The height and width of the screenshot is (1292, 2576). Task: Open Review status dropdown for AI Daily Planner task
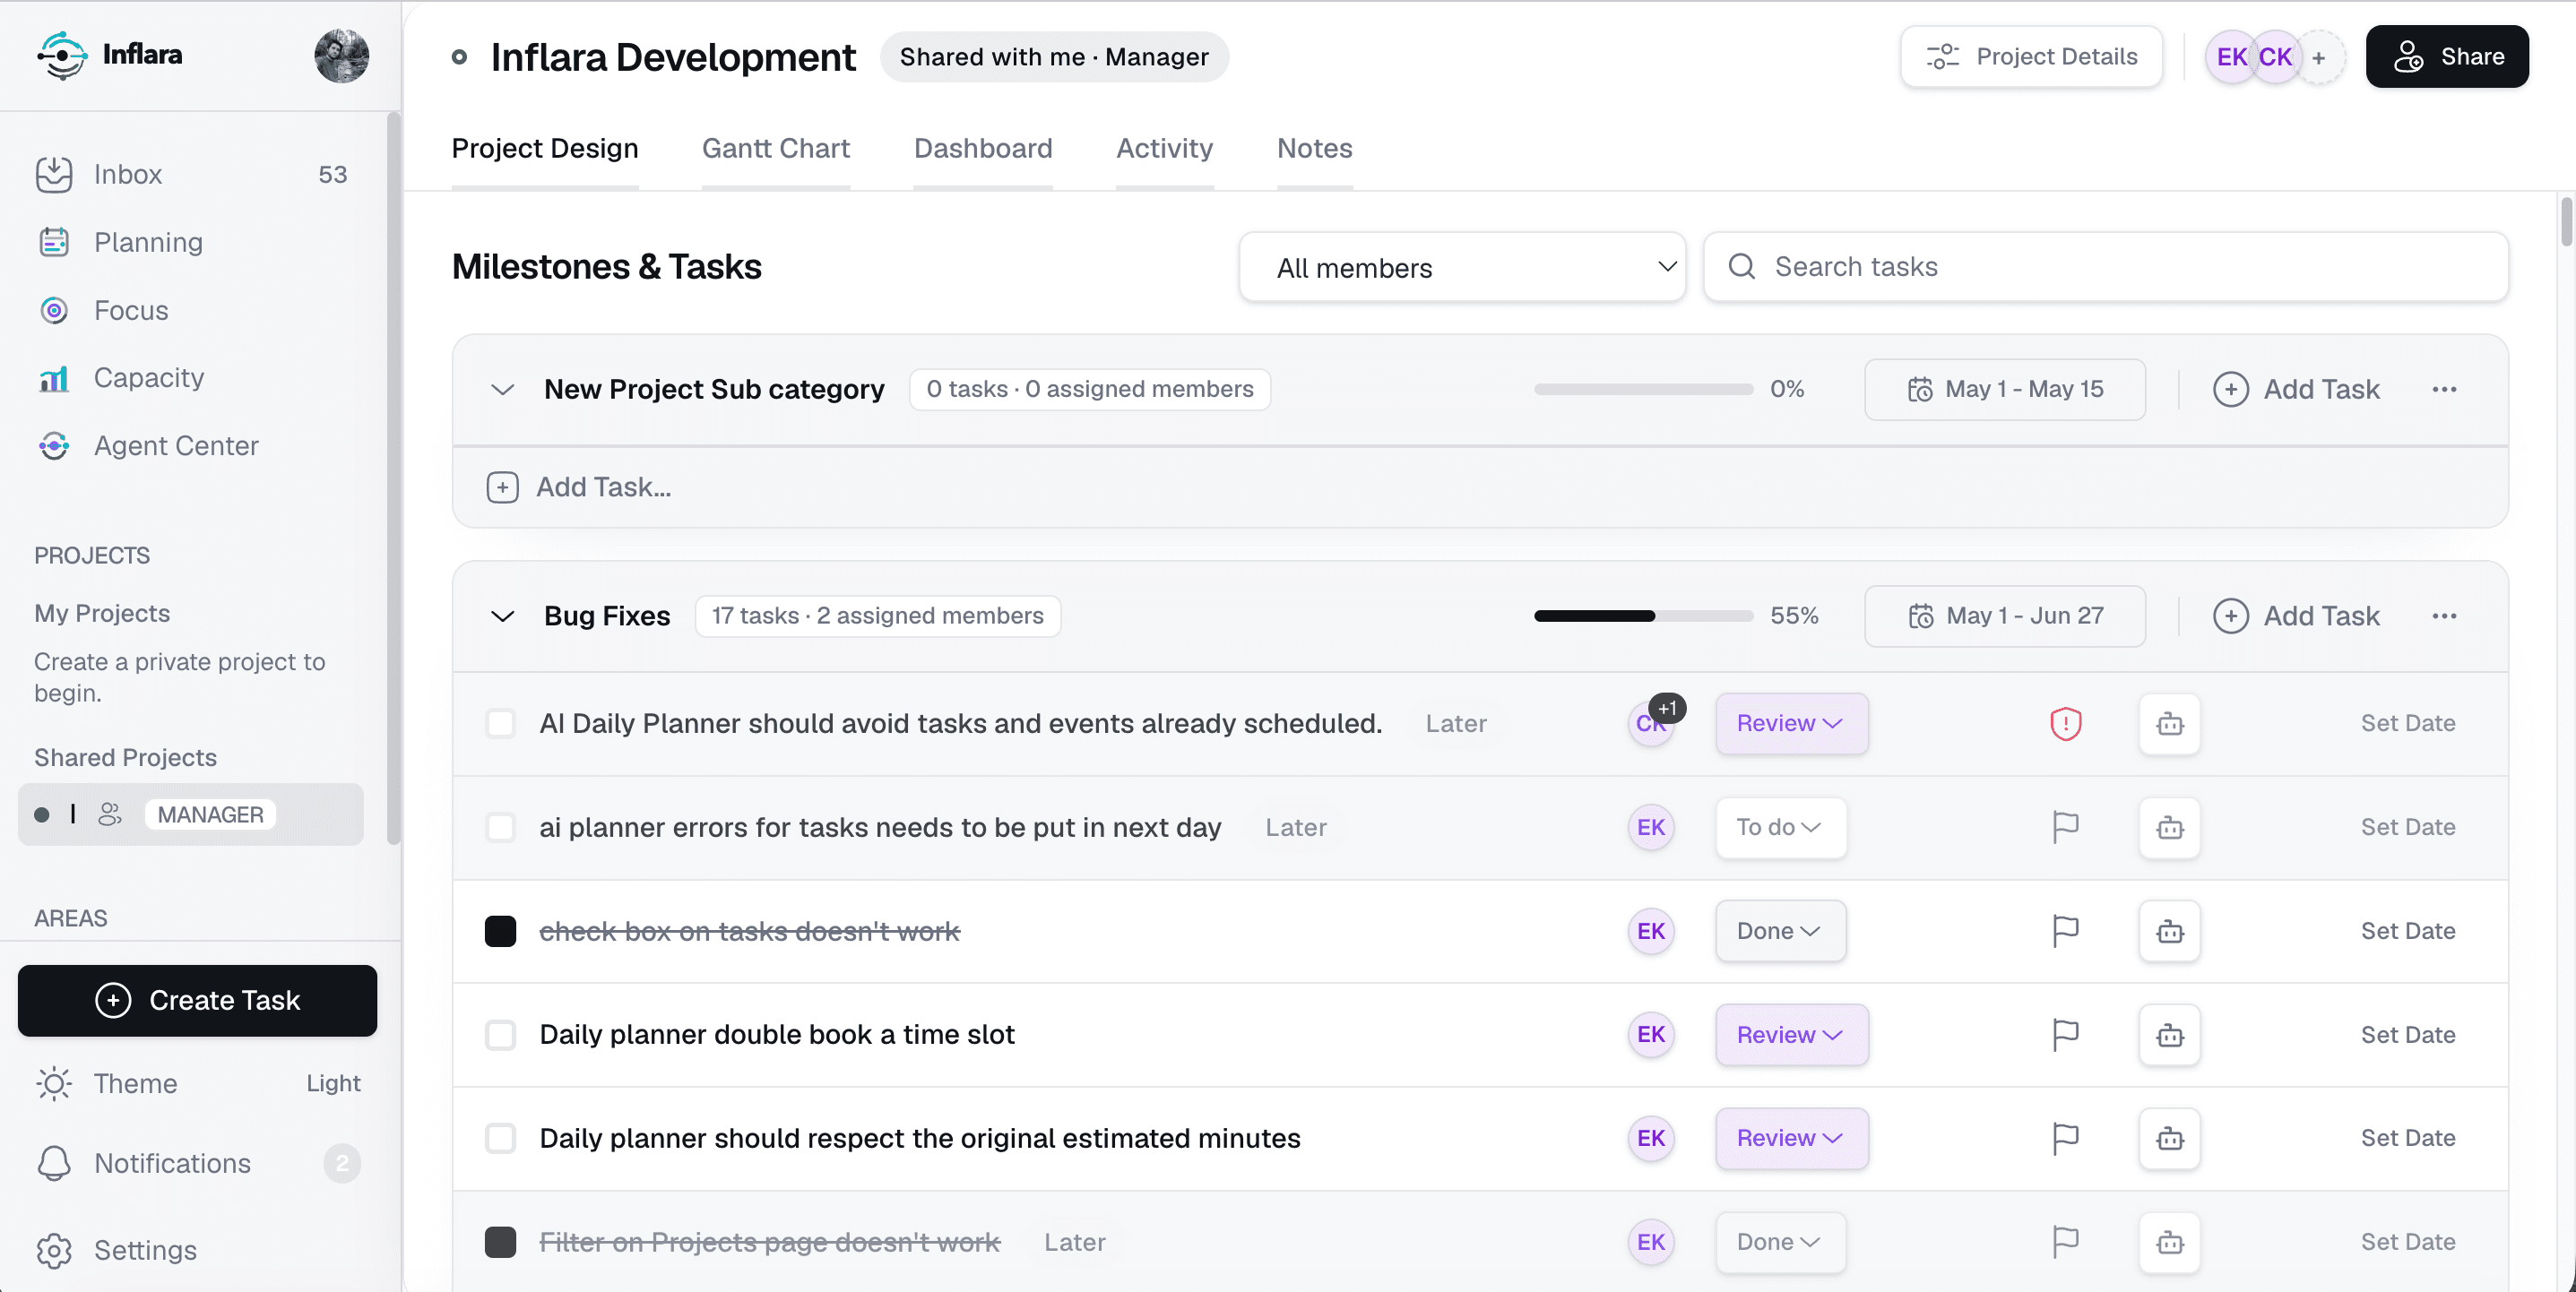pos(1791,723)
